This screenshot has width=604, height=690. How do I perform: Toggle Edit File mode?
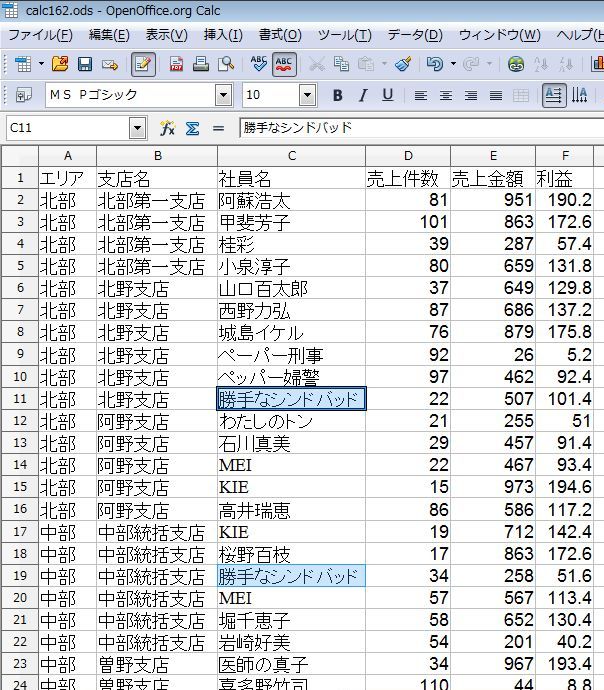[x=143, y=64]
